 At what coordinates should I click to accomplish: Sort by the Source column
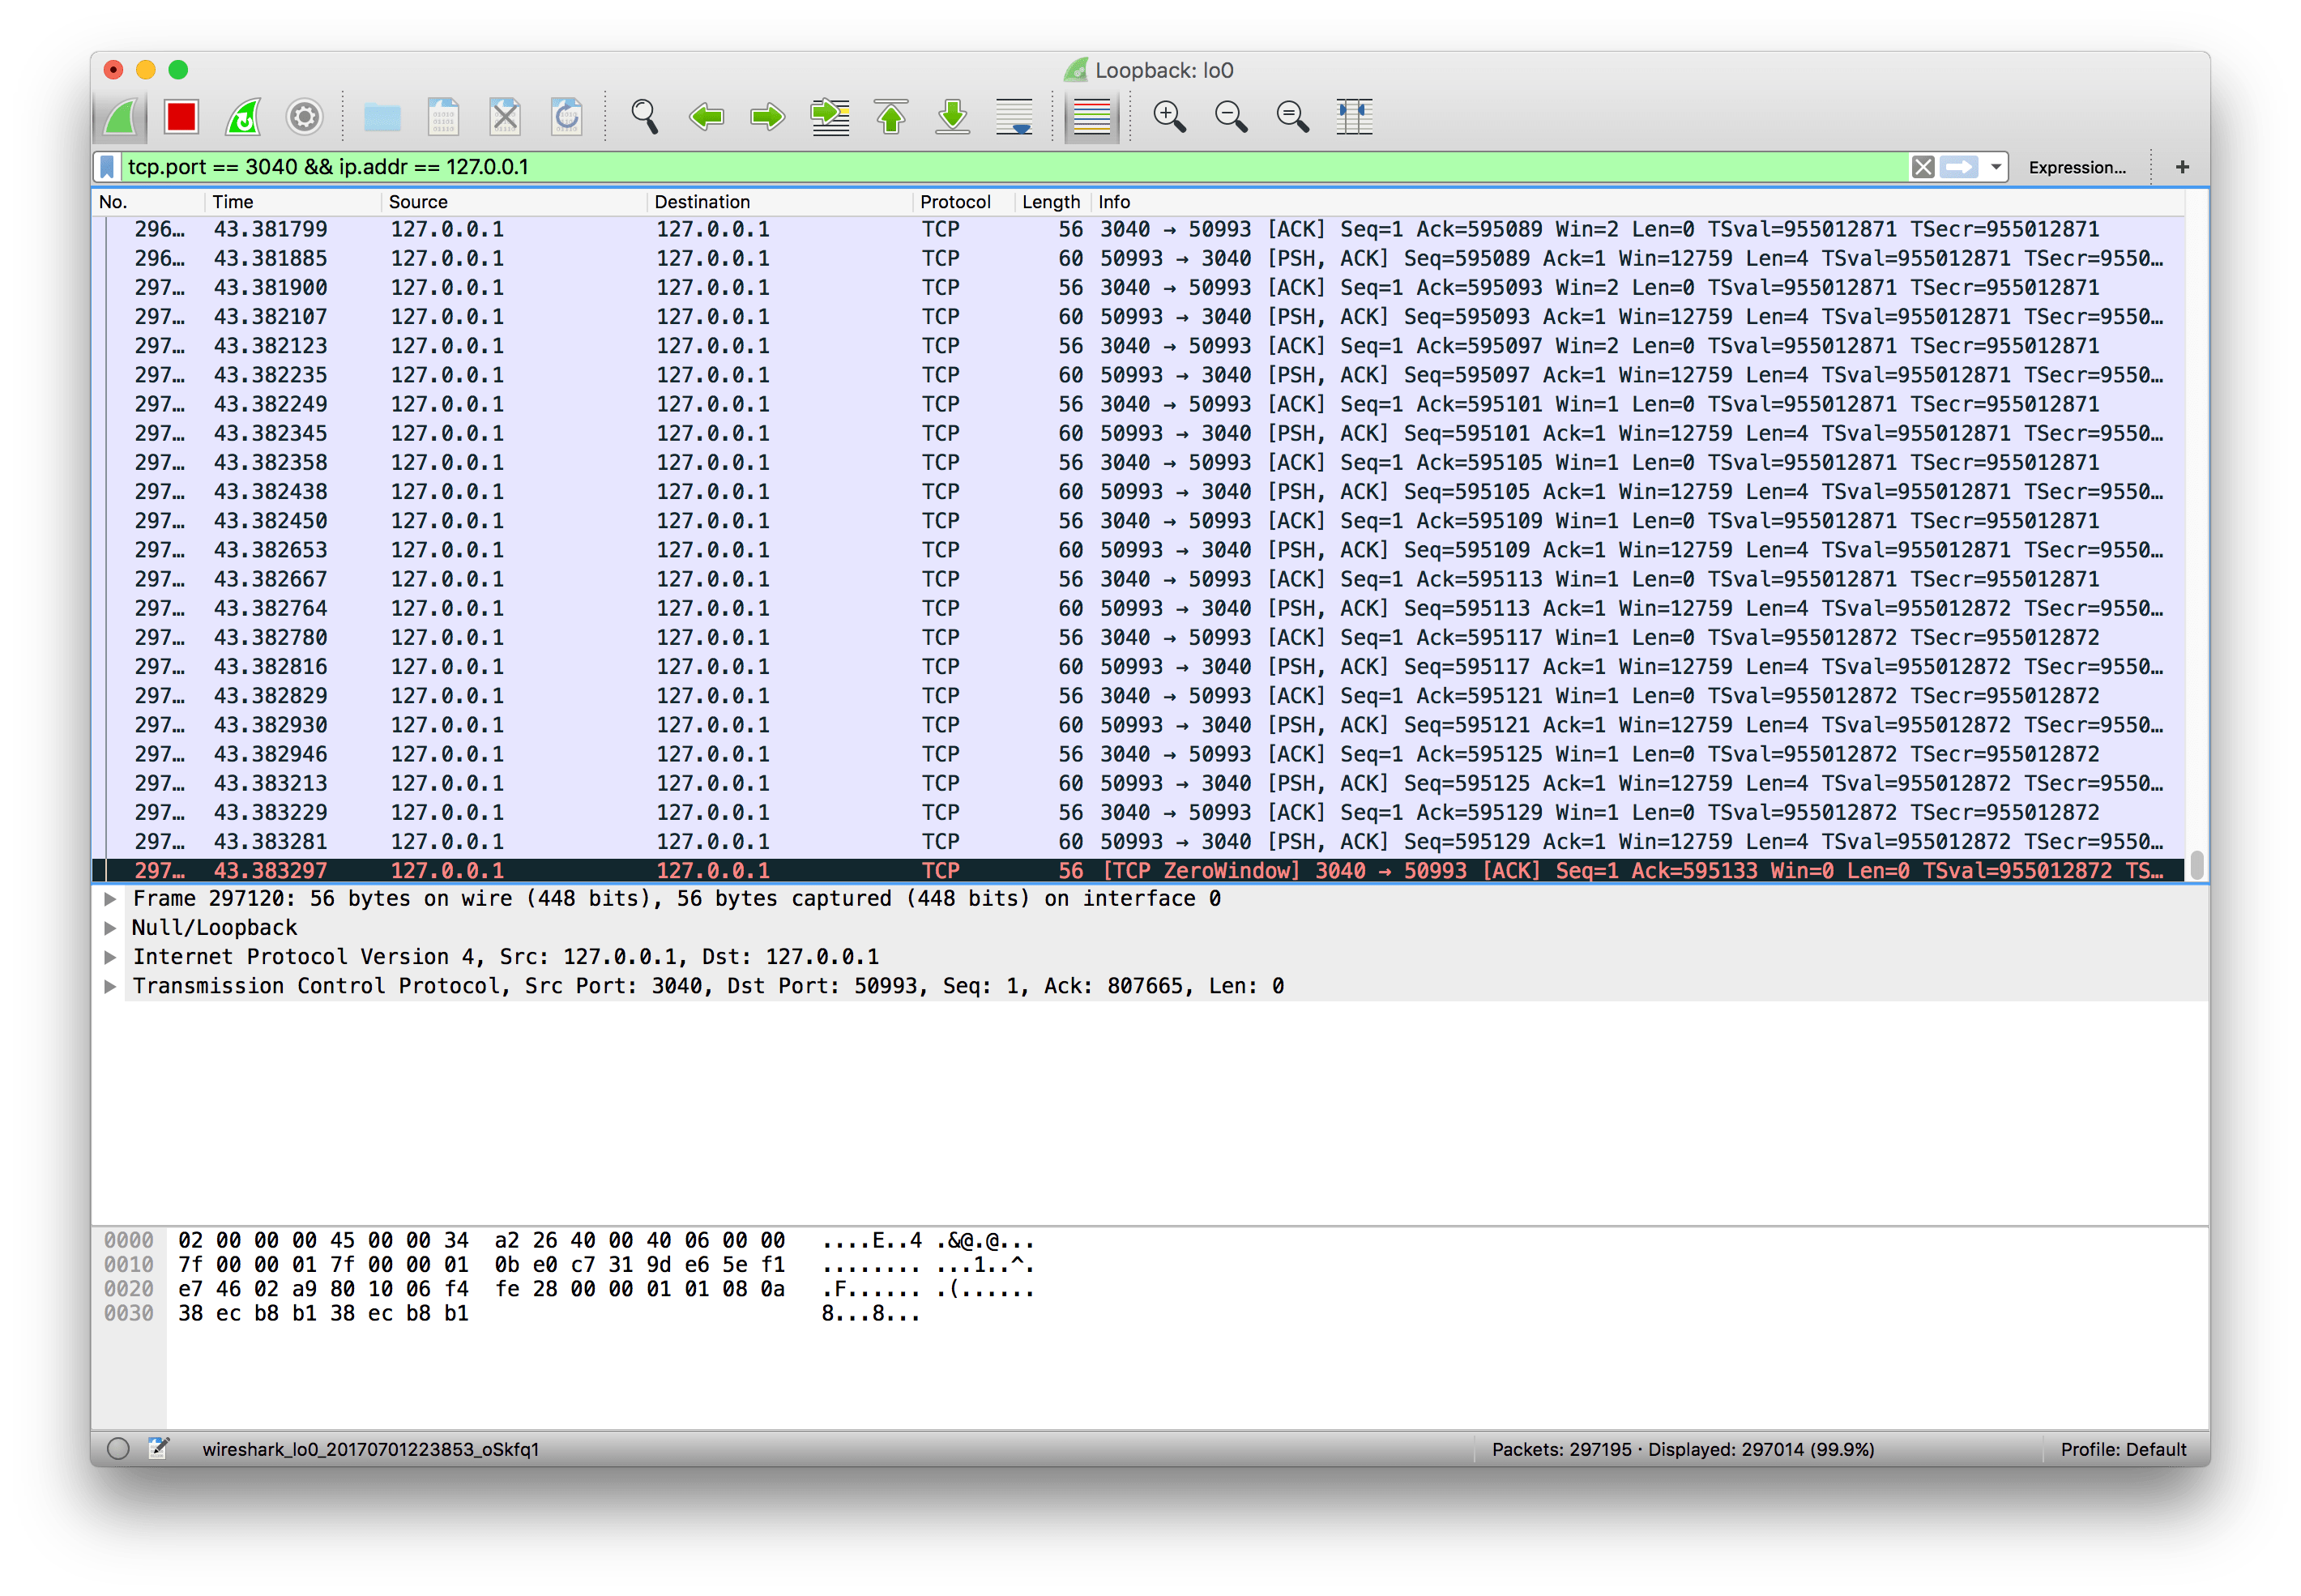click(x=514, y=202)
